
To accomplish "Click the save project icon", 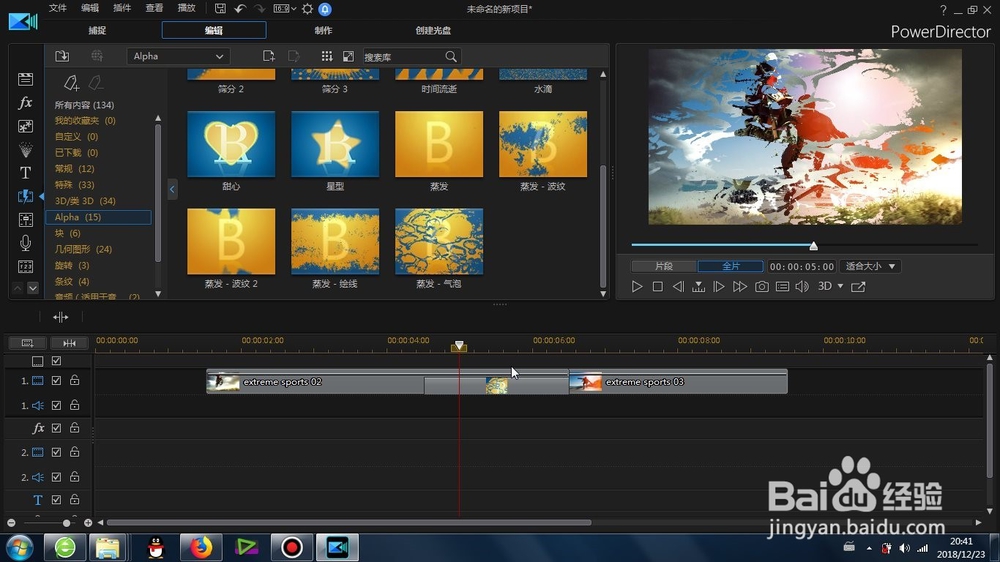I will click(220, 9).
